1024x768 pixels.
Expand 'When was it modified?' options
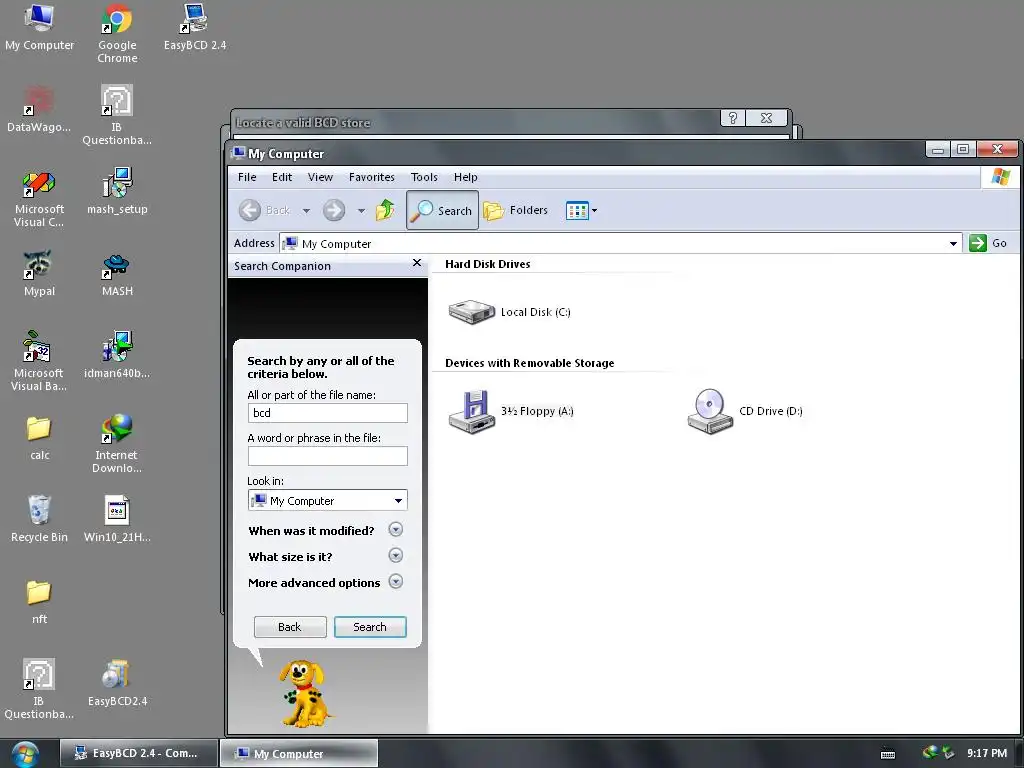tap(396, 530)
